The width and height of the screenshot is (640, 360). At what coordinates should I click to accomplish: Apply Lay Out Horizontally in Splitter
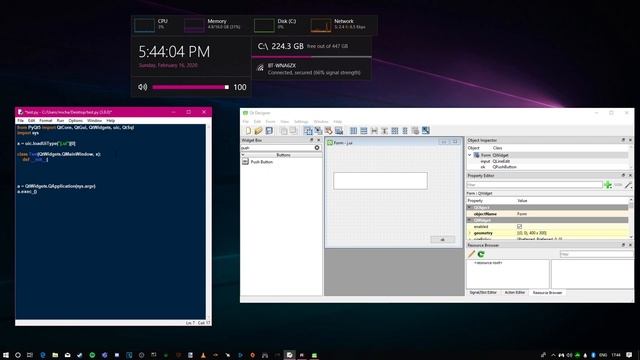tap(374, 131)
